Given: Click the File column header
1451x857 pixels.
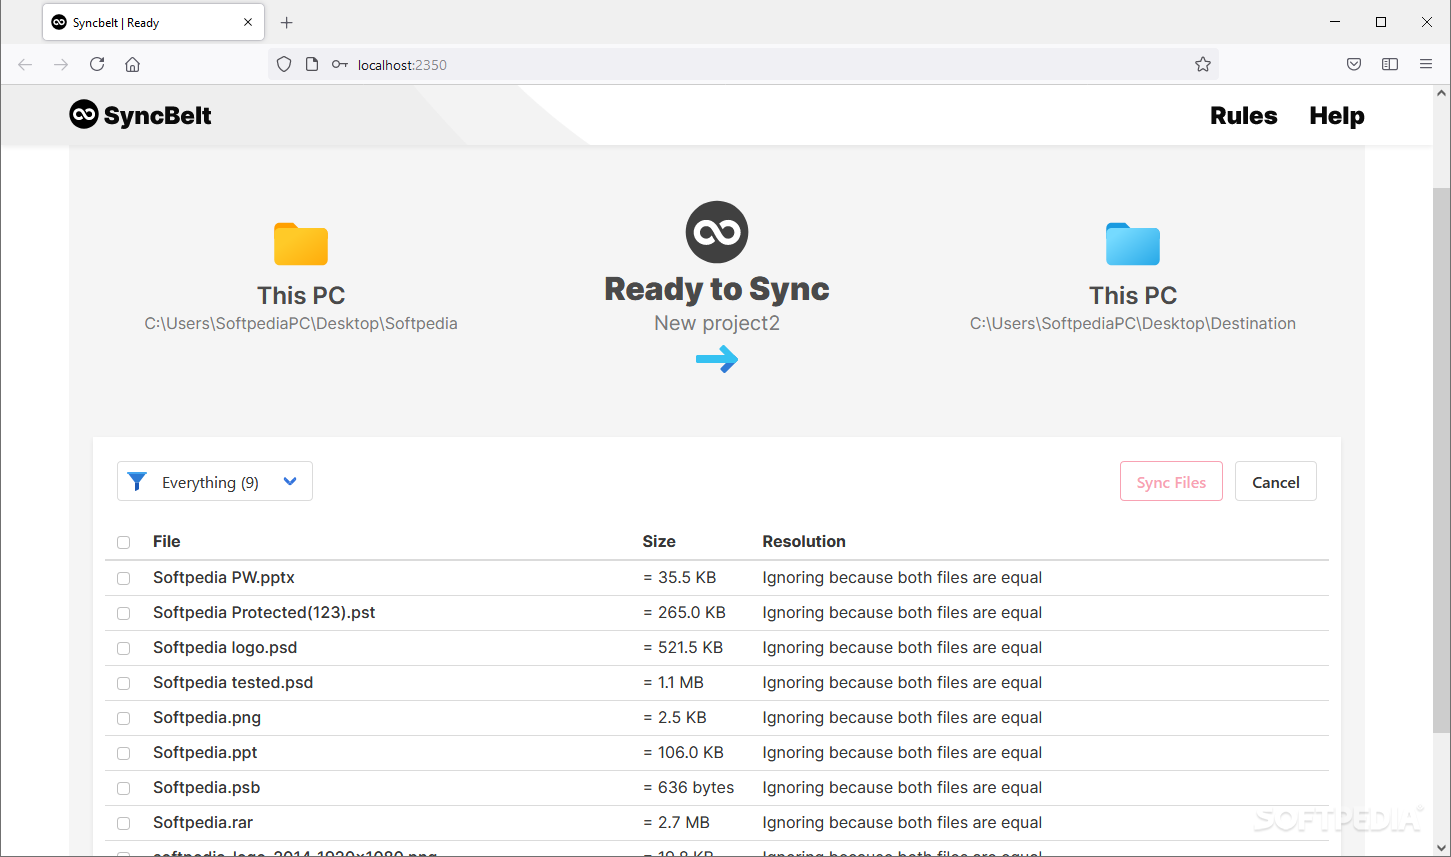Looking at the screenshot, I should click(x=167, y=541).
